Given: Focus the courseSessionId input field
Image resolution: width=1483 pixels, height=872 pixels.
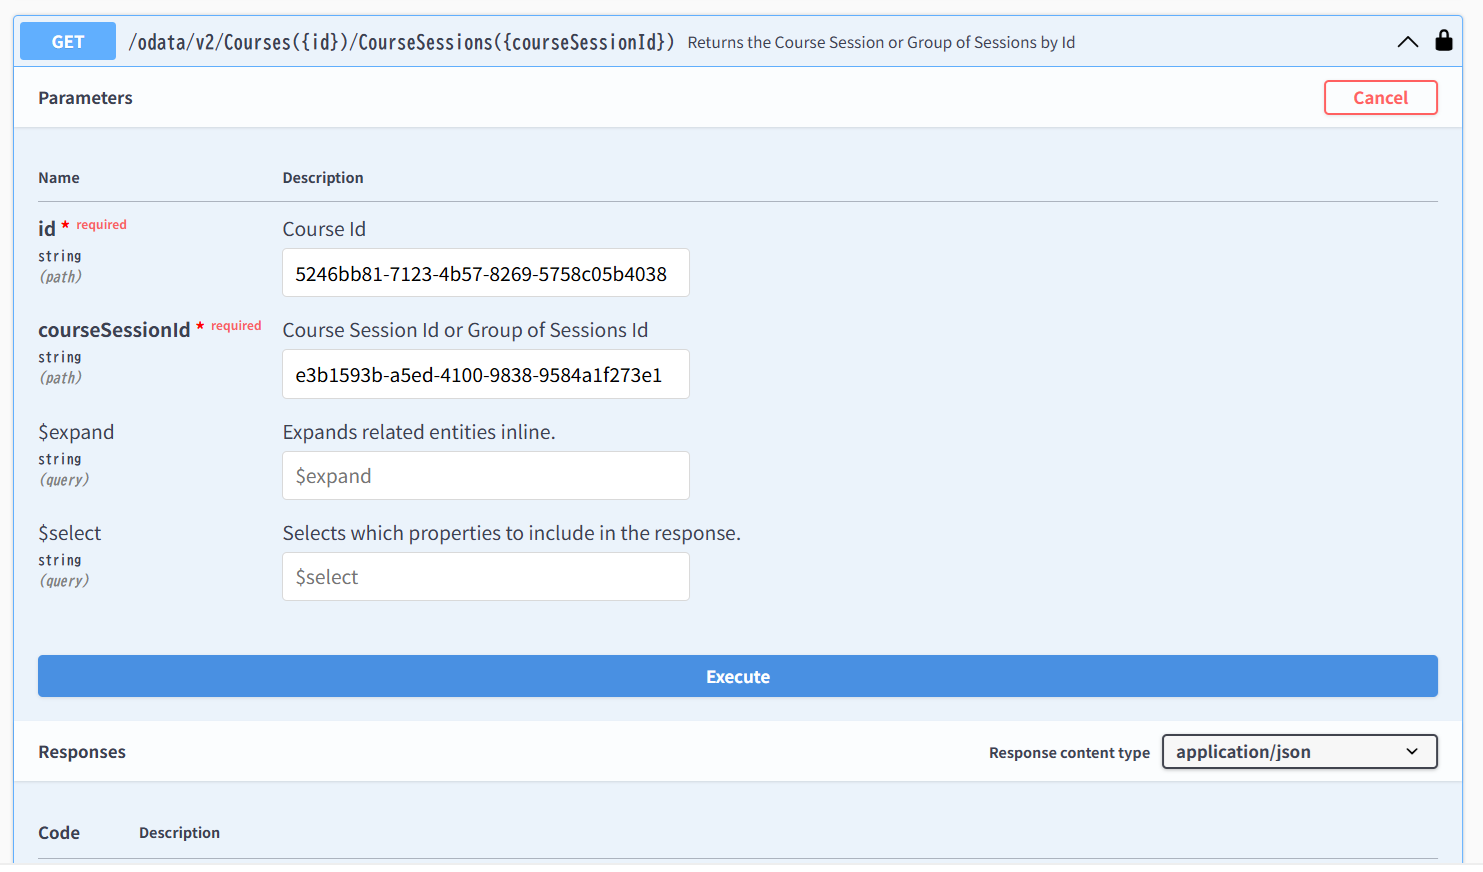Looking at the screenshot, I should (486, 374).
